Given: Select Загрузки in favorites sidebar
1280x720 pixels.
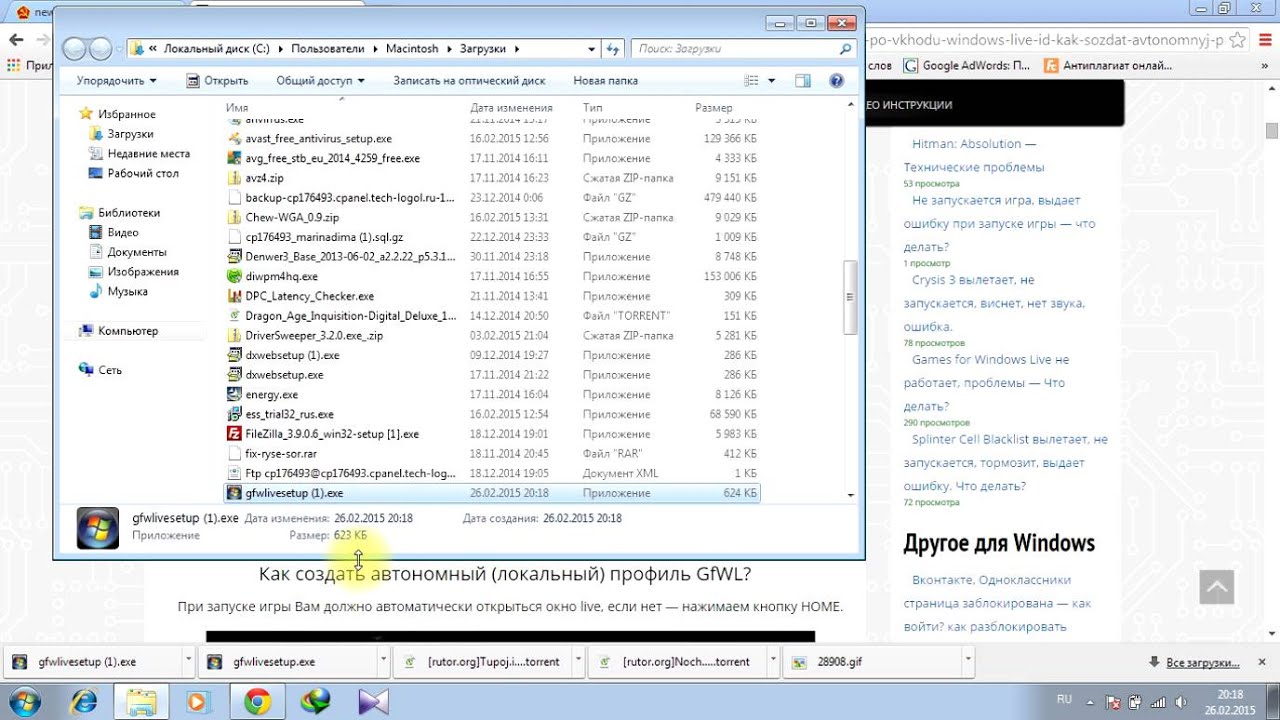Looking at the screenshot, I should tap(131, 134).
